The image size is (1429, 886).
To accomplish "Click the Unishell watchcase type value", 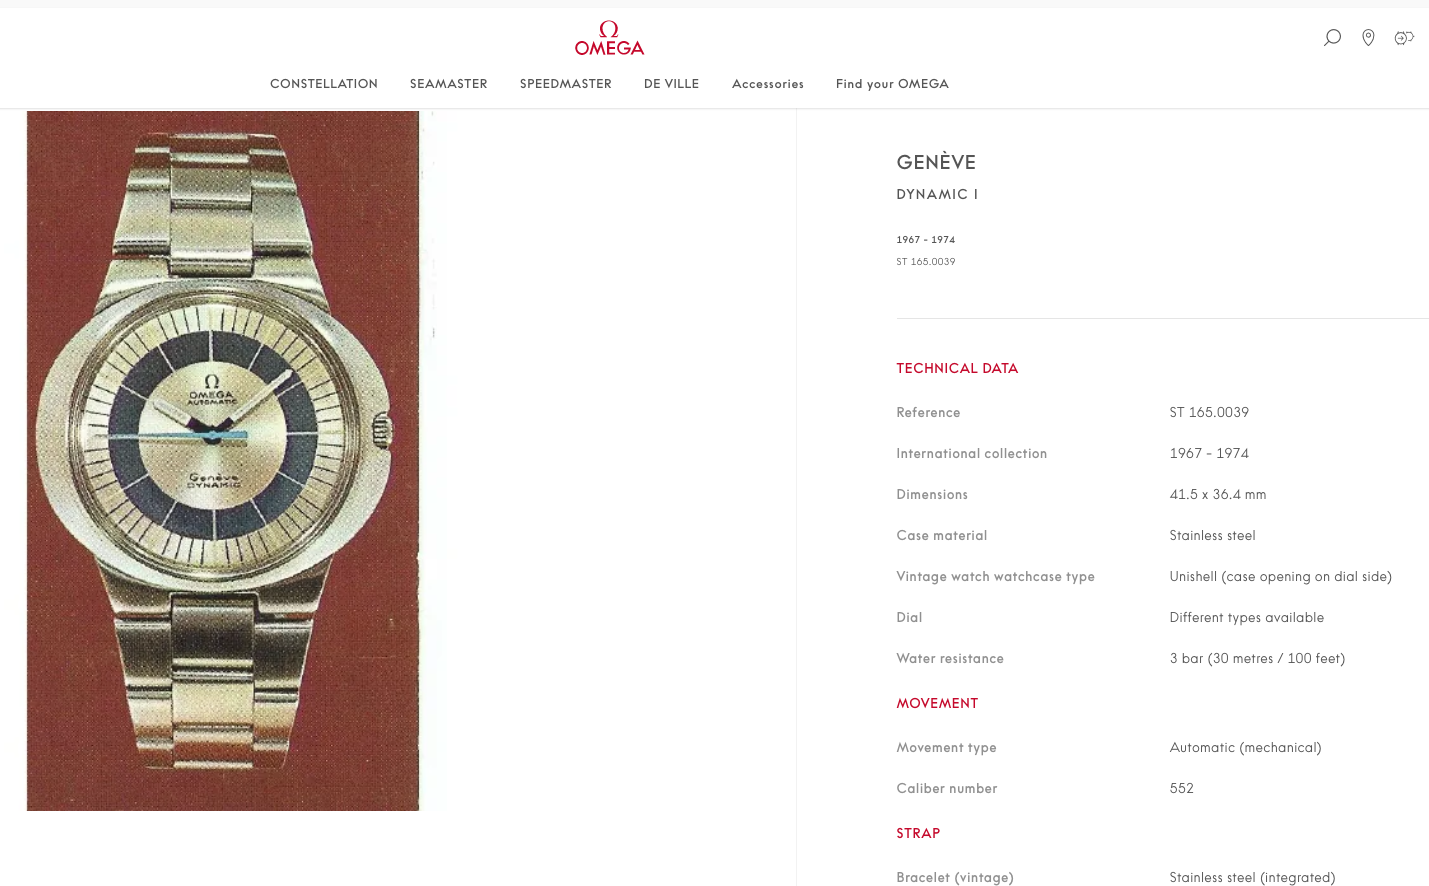I will [1281, 576].
